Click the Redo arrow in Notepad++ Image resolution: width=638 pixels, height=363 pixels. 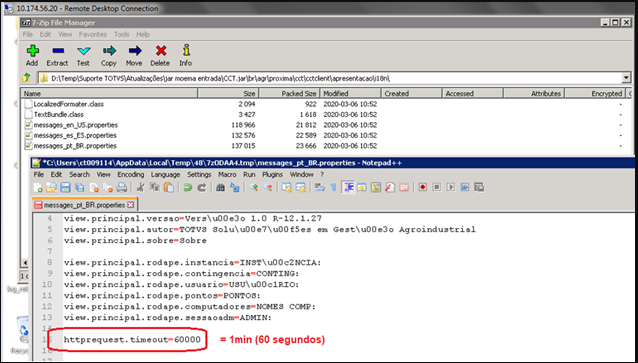(x=202, y=187)
